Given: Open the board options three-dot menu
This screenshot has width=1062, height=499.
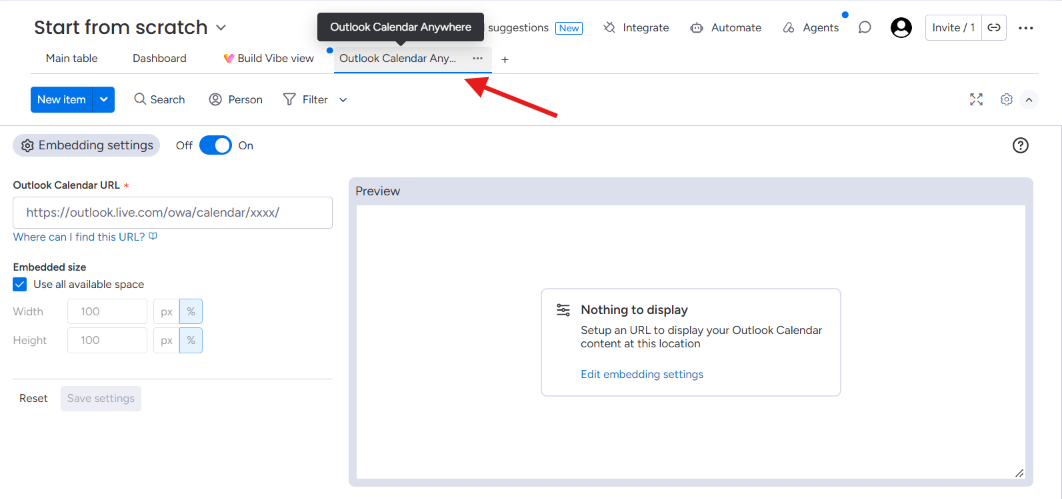Looking at the screenshot, I should point(1025,28).
